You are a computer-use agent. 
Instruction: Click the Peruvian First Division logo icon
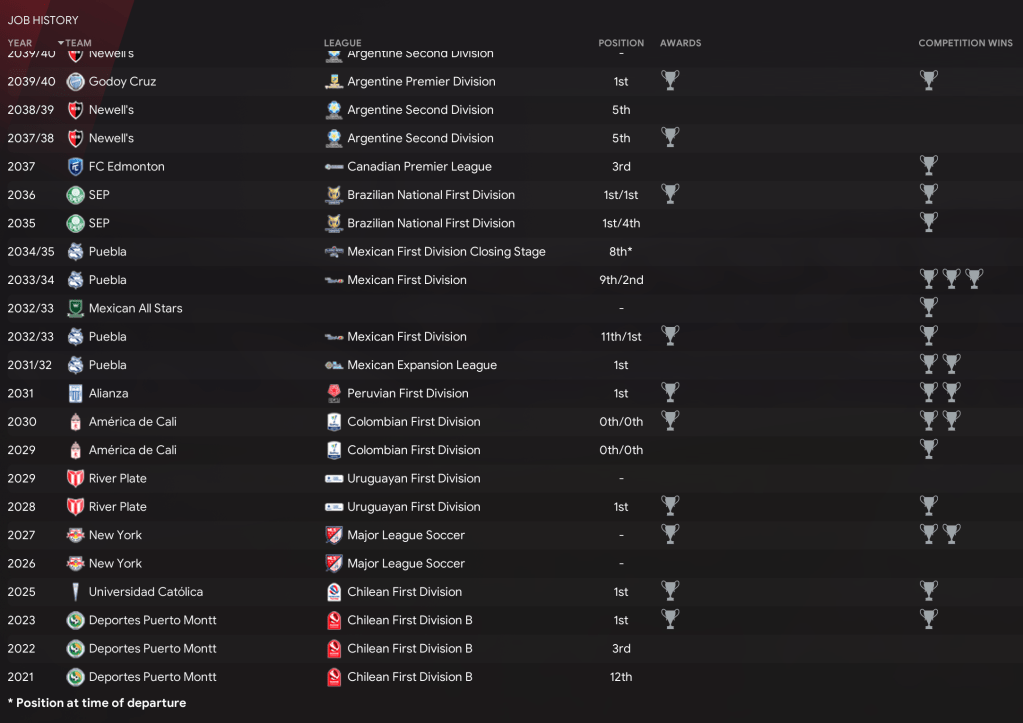tap(334, 394)
